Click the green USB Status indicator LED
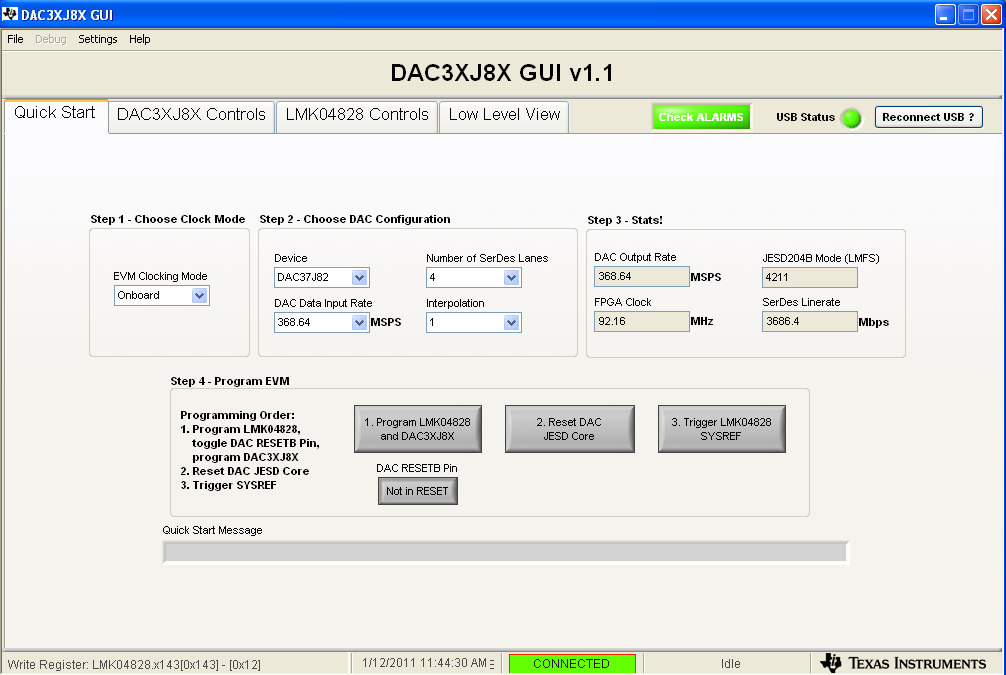This screenshot has height=675, width=1006. (x=851, y=118)
